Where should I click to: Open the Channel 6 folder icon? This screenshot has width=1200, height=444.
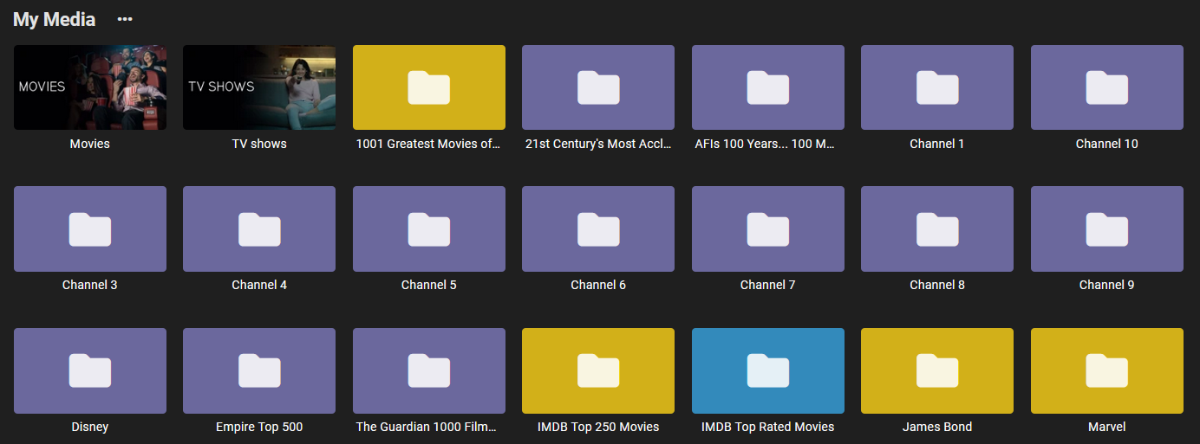pyautogui.click(x=598, y=229)
